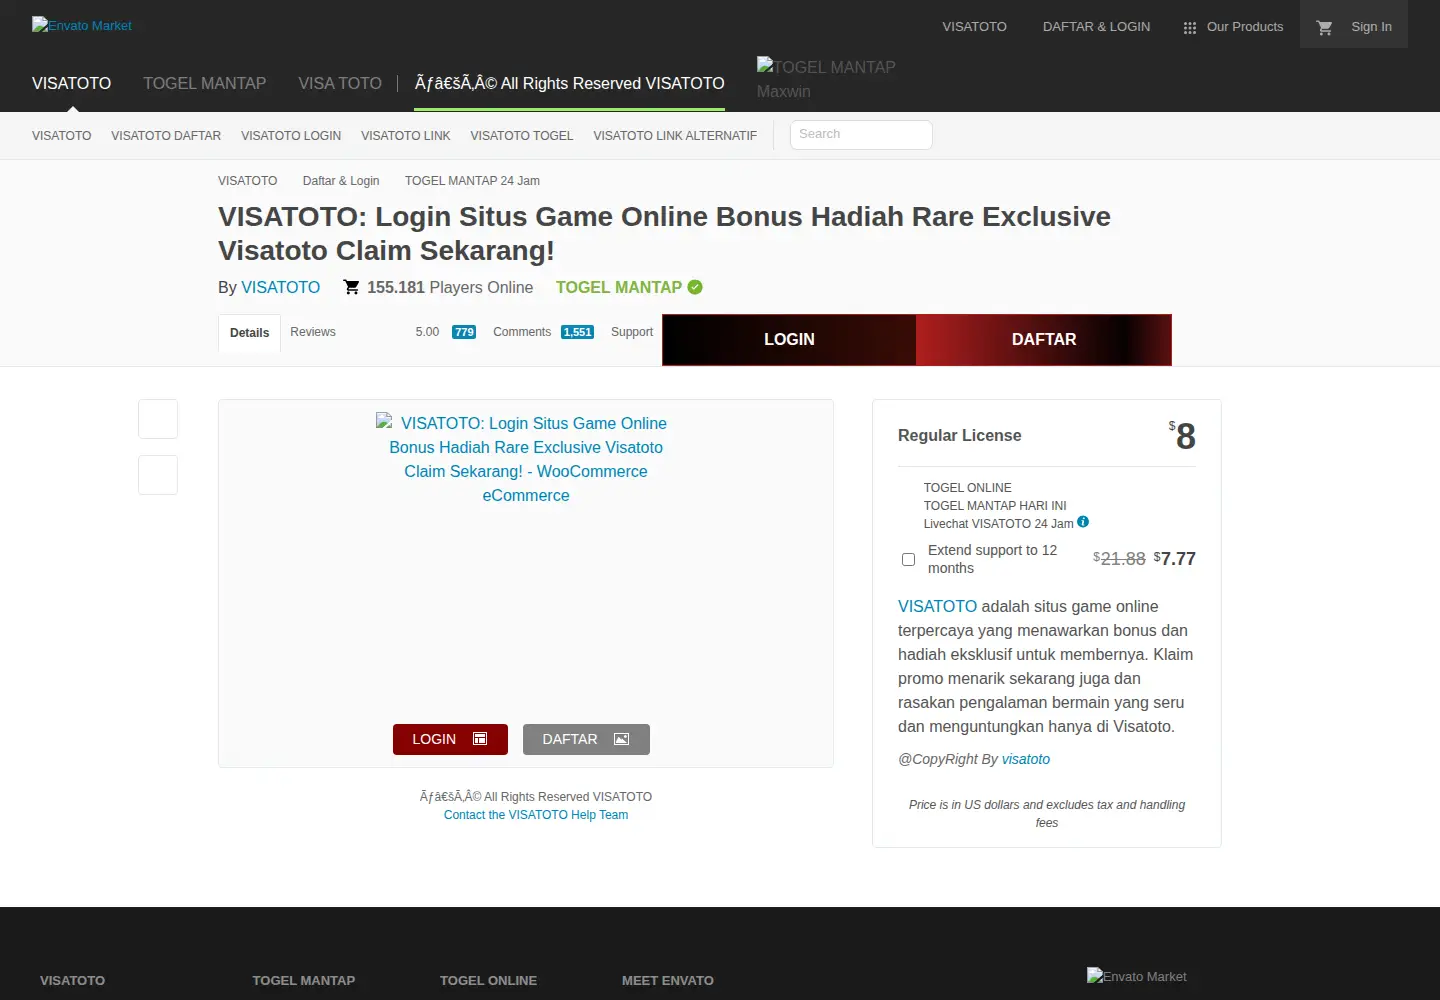
Task: Focus the Search input field
Action: 861,135
